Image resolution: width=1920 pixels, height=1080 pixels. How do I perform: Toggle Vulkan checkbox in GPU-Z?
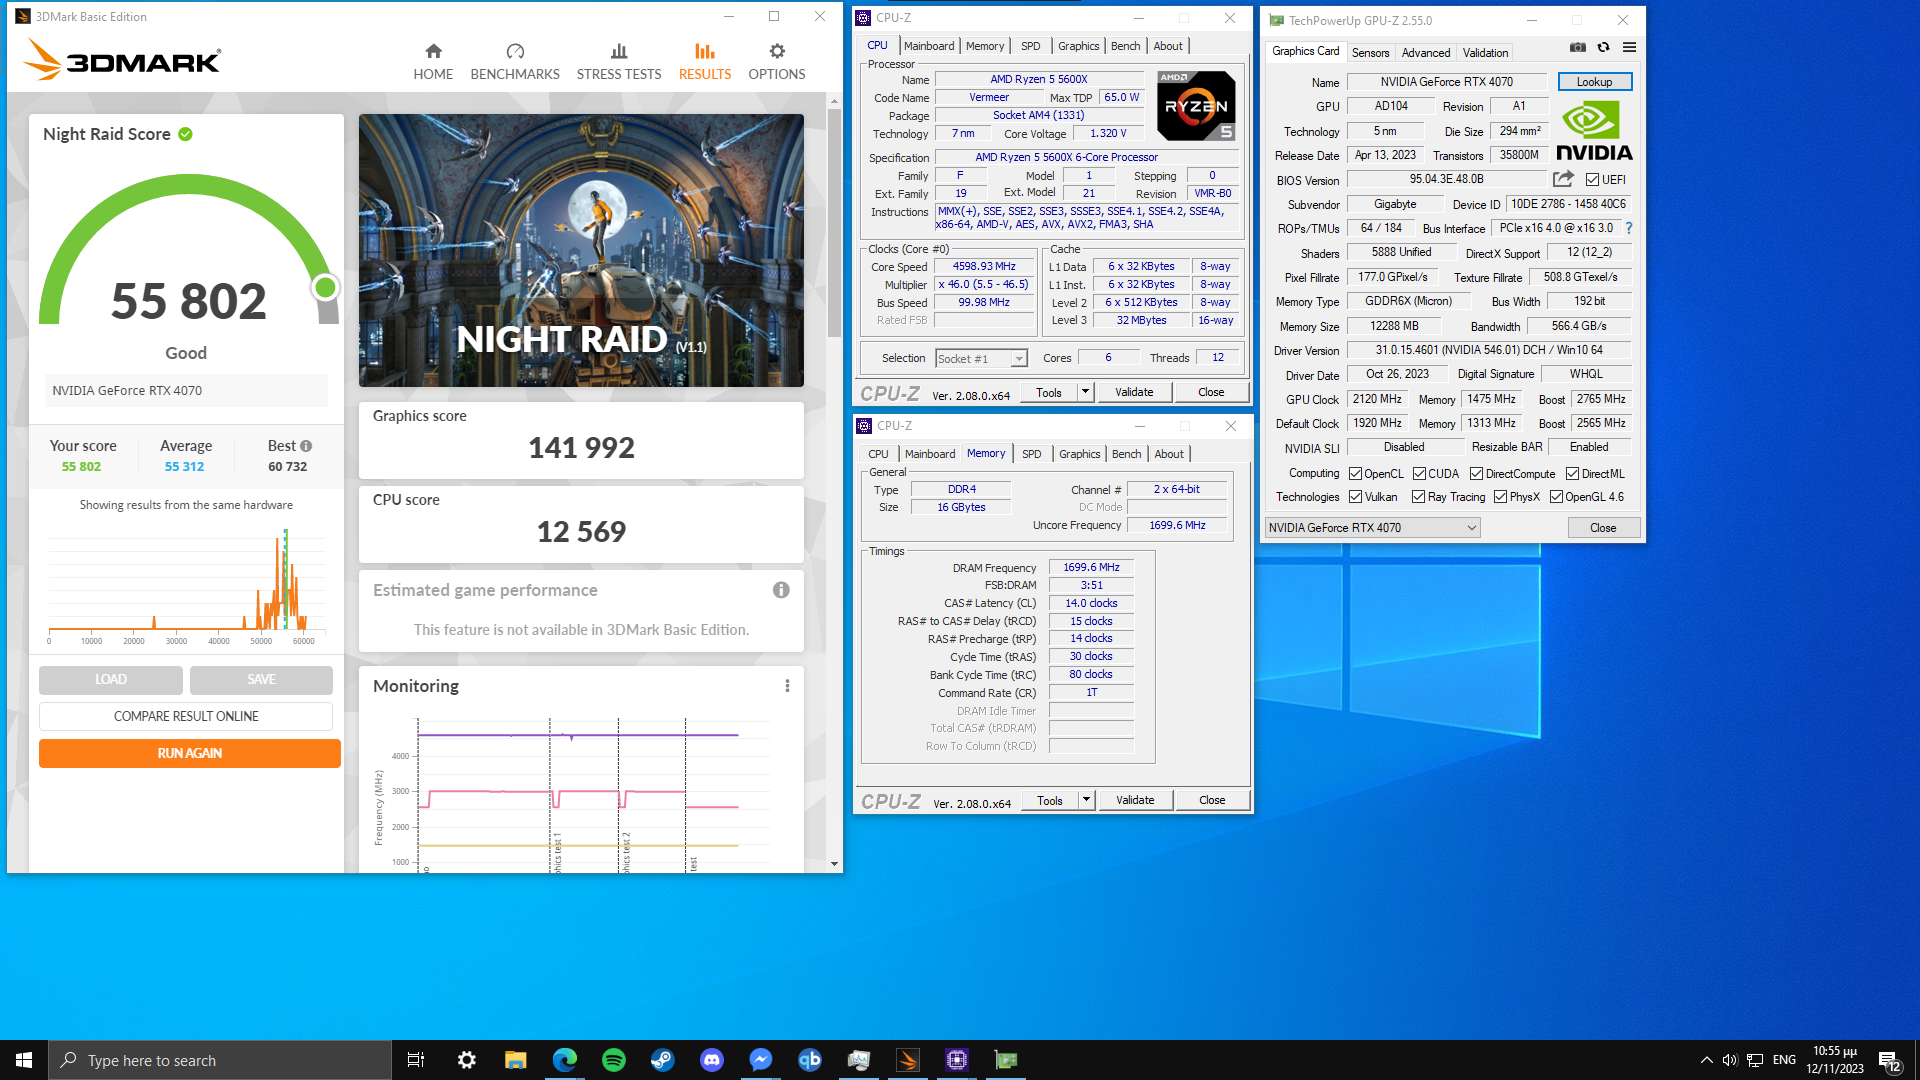click(1355, 497)
